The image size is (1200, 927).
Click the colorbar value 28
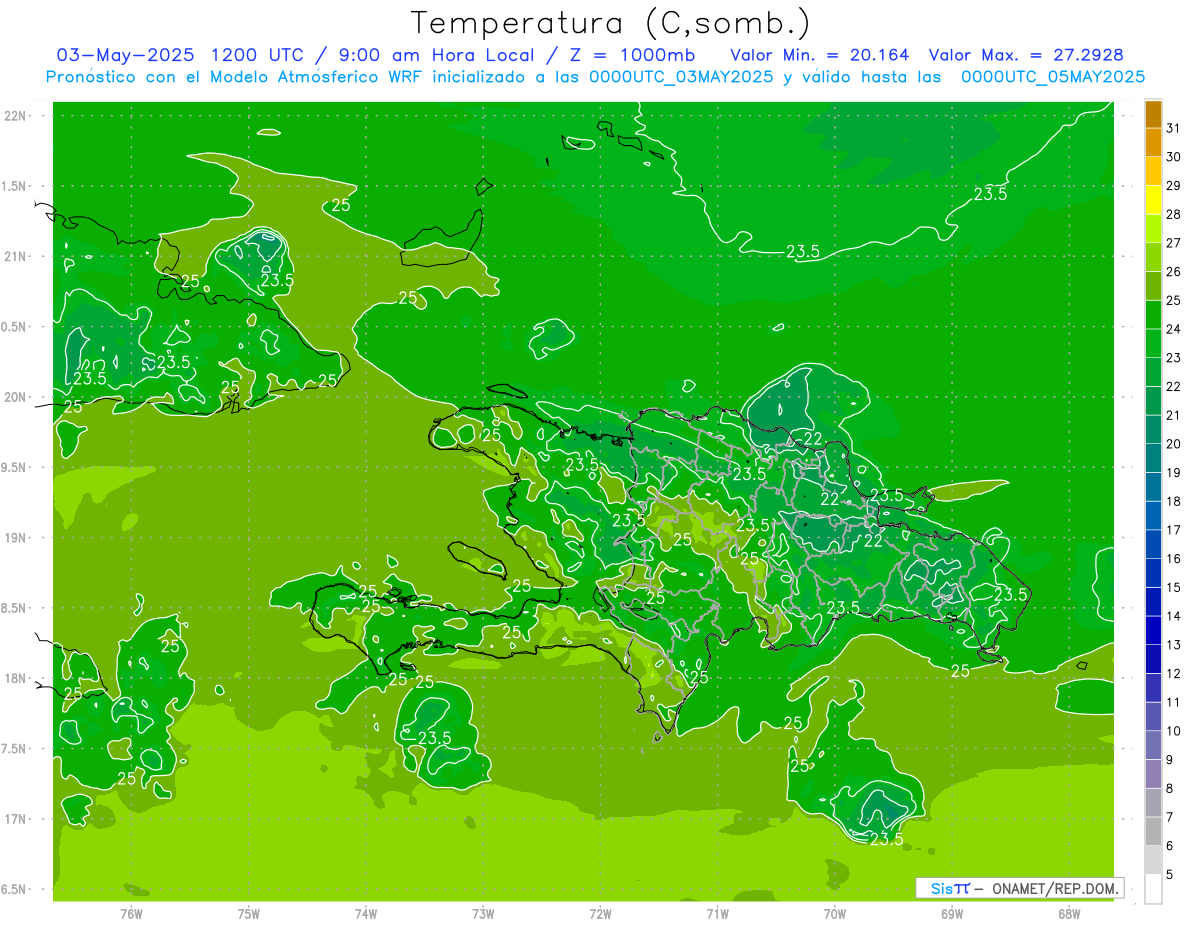point(1174,214)
